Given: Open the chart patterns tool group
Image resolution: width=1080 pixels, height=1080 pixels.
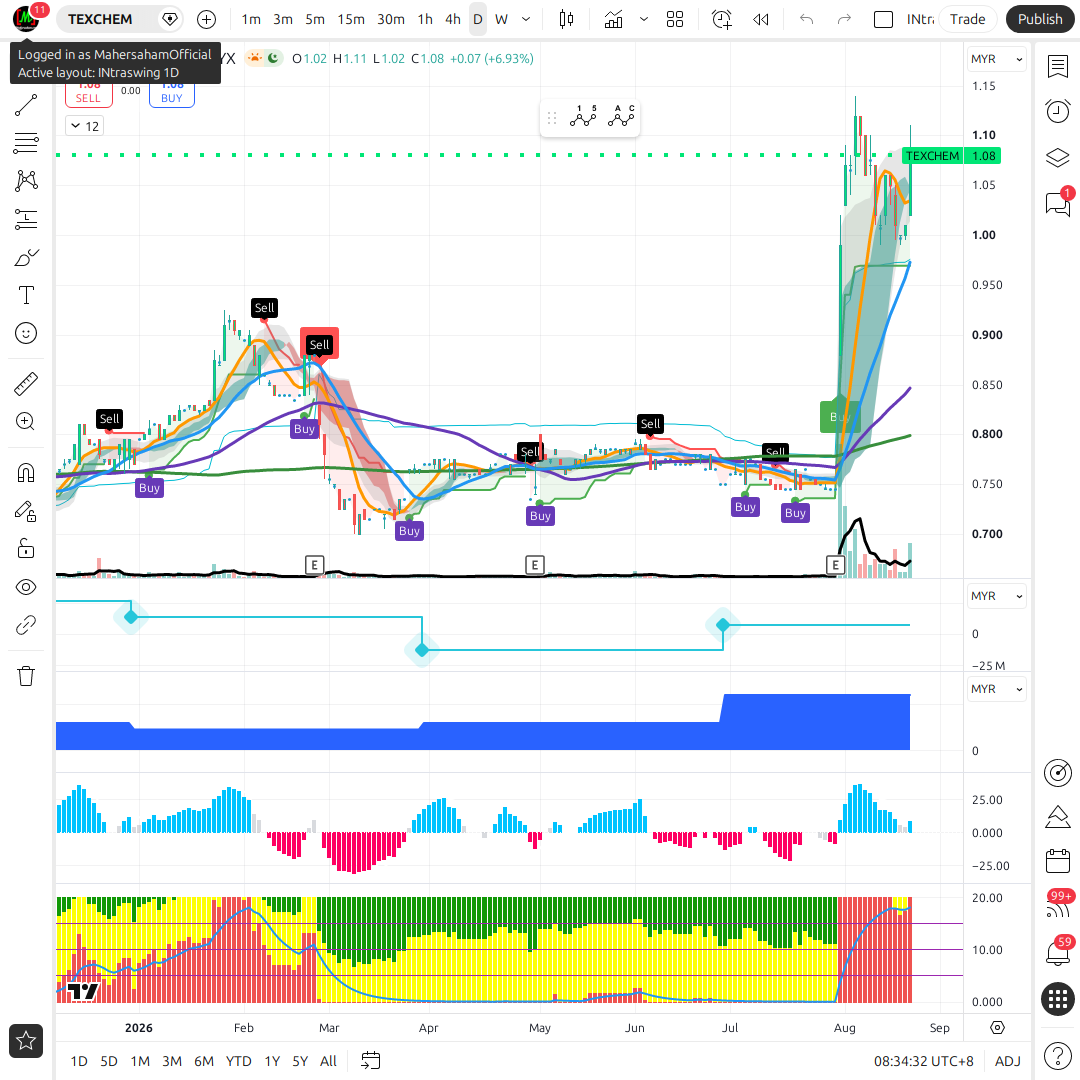Looking at the screenshot, I should click(26, 180).
